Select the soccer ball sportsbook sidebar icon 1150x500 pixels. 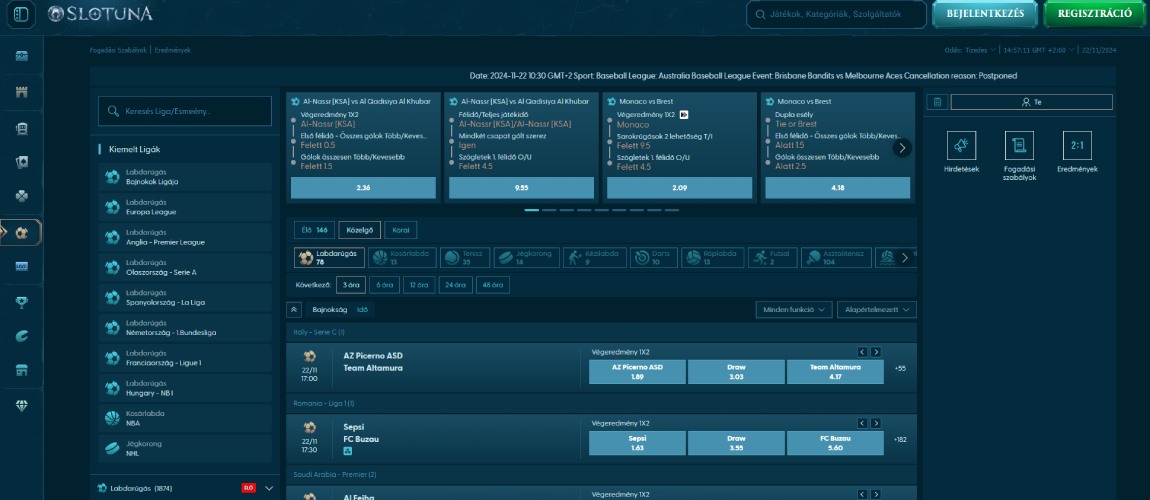pos(21,232)
